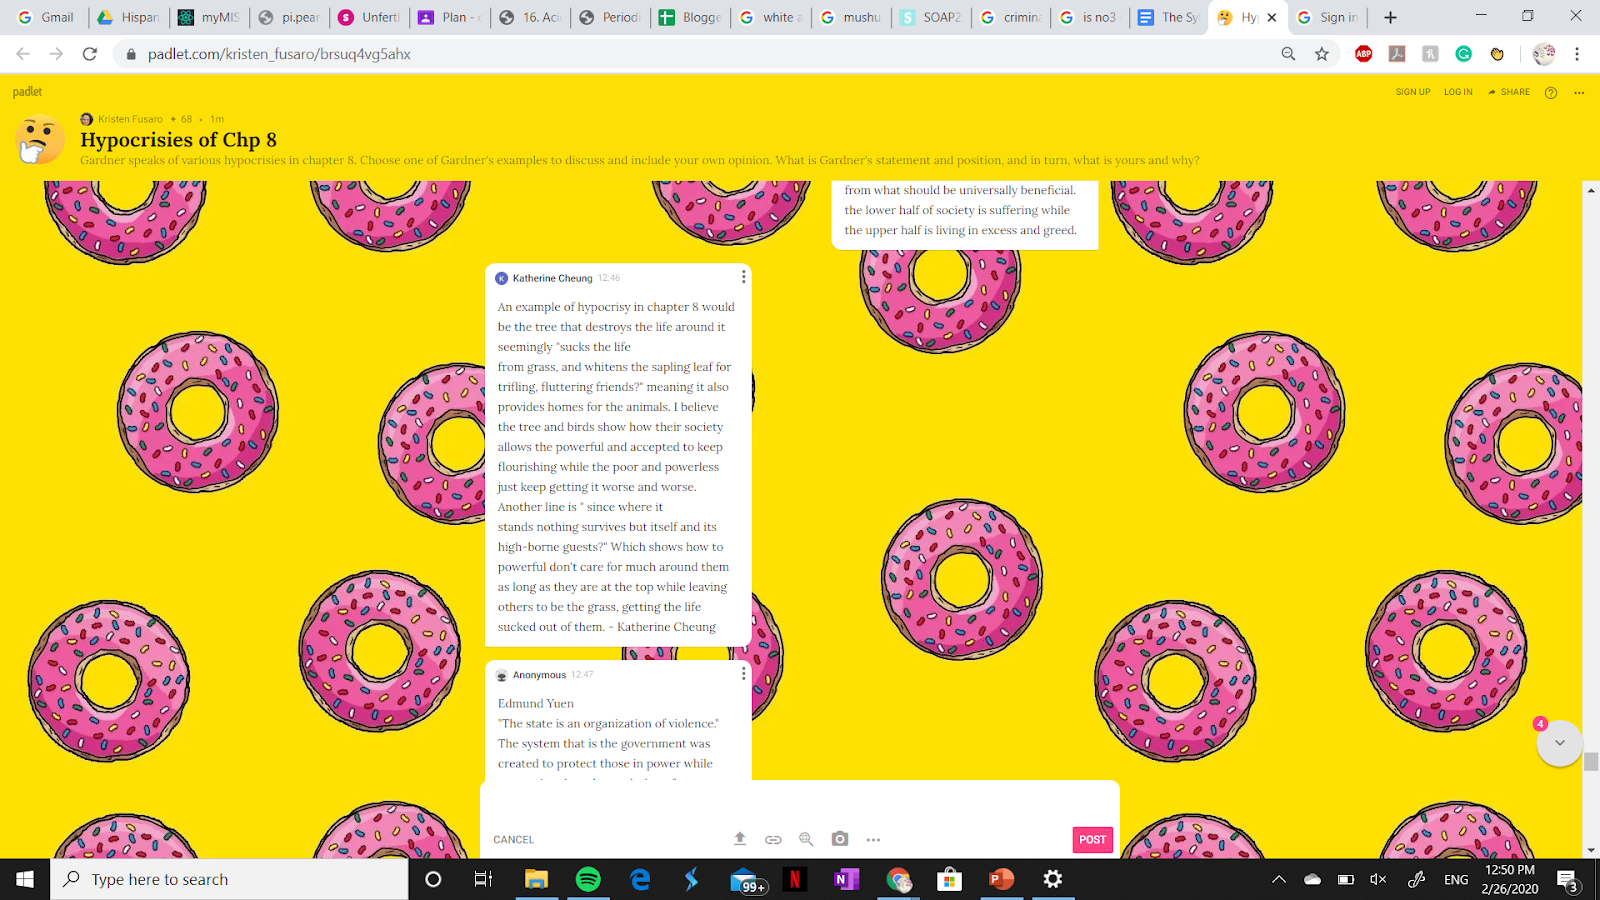This screenshot has width=1600, height=900.
Task: Open Katherine Cheung post options menu
Action: coord(743,277)
